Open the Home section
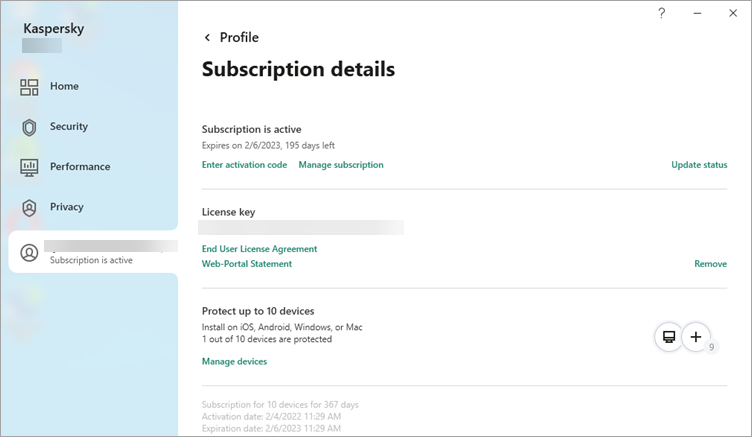Screen dimensions: 752x437 pyautogui.click(x=64, y=87)
